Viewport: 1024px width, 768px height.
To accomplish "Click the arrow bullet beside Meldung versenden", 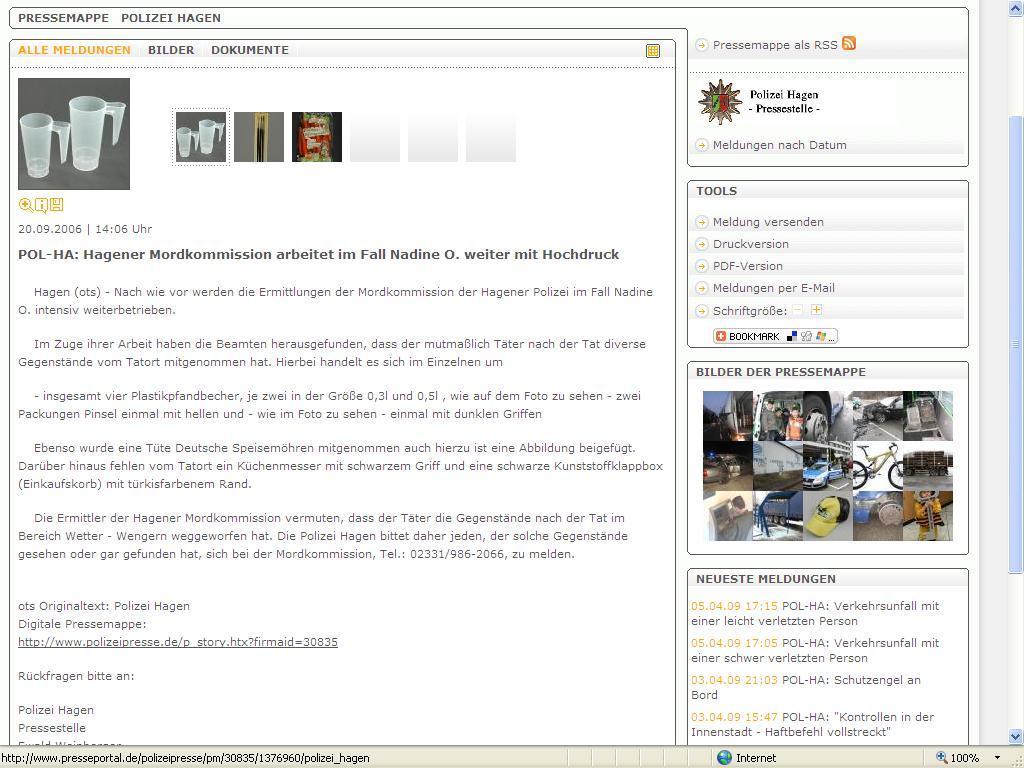I will (702, 222).
